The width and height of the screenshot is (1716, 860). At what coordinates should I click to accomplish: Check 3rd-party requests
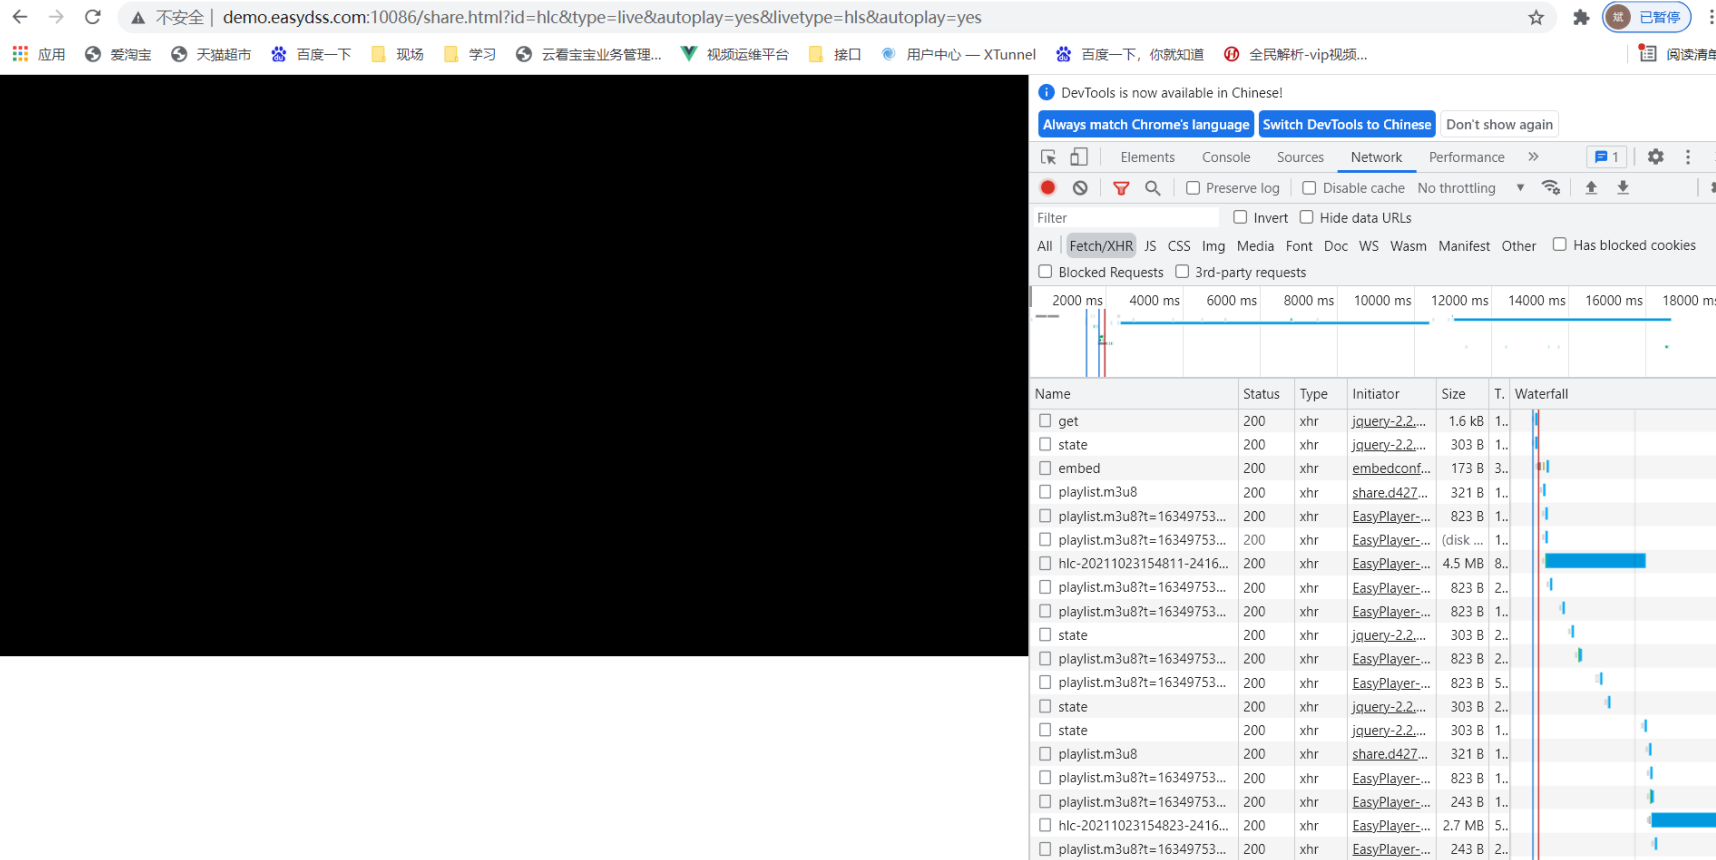pos(1182,271)
